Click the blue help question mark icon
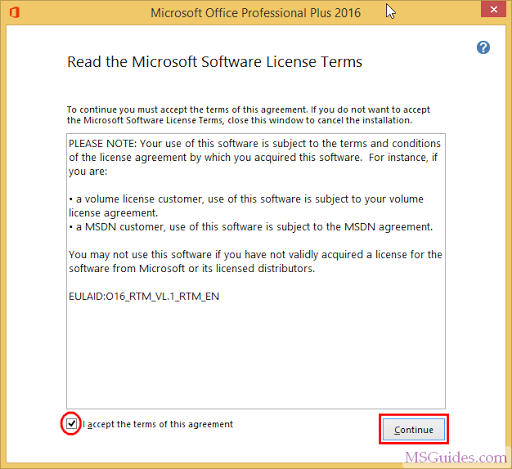This screenshot has width=512, height=469. 483,47
